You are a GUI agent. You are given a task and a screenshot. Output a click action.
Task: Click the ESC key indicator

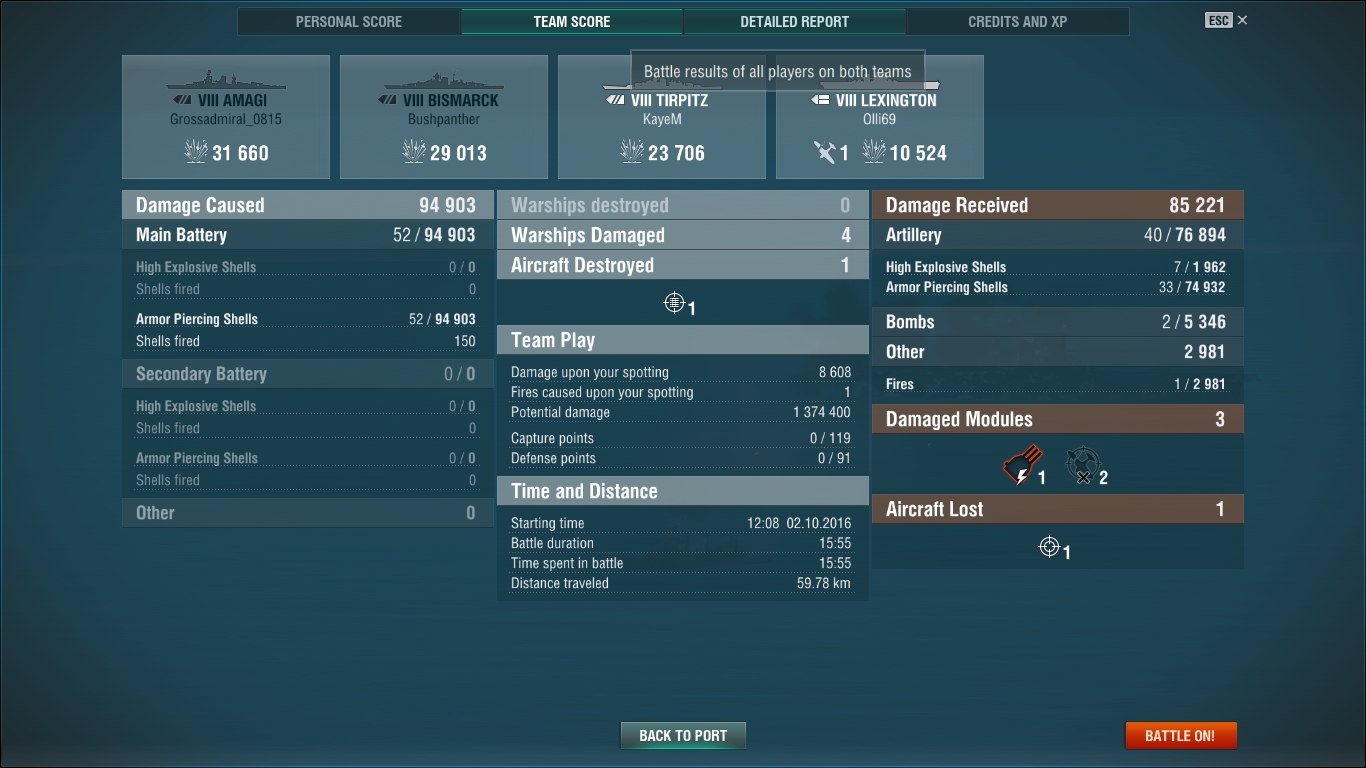coord(1218,20)
